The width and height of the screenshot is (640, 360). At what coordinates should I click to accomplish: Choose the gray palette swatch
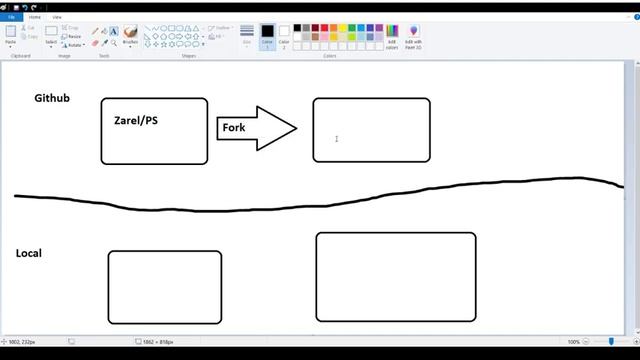coord(306,28)
